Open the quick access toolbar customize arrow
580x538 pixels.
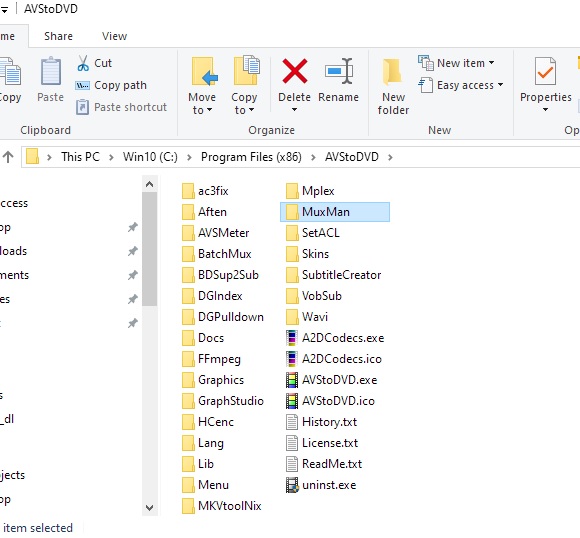pos(4,10)
